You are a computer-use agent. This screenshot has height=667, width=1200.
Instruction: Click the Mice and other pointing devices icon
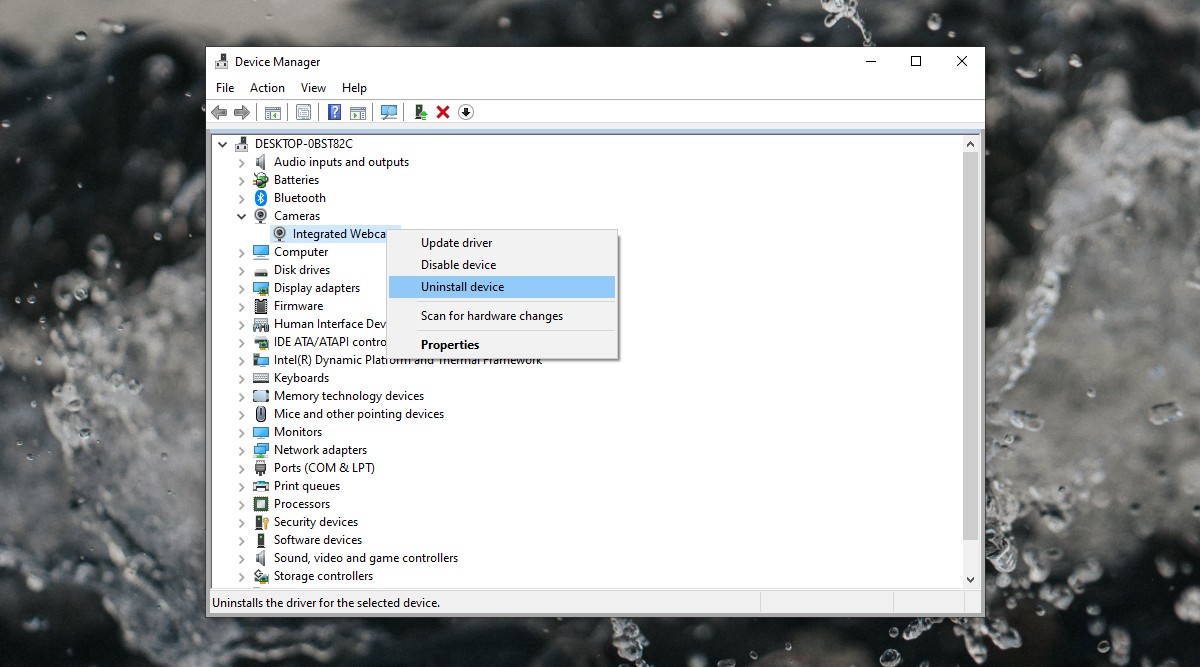[x=261, y=414]
